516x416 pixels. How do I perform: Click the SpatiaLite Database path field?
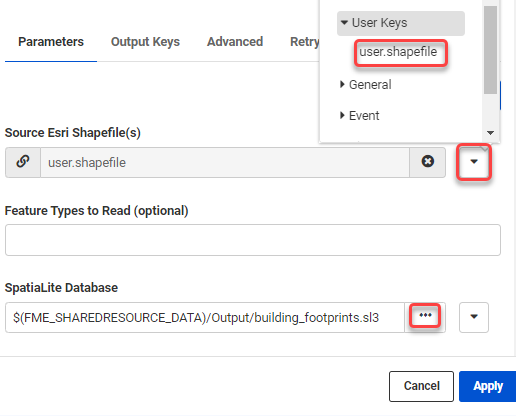205,317
